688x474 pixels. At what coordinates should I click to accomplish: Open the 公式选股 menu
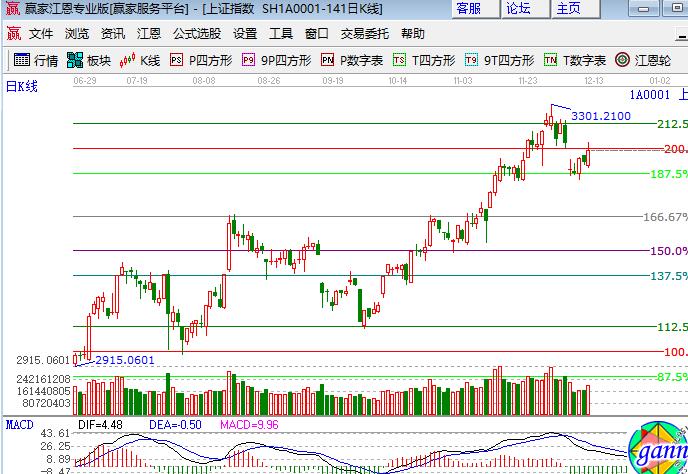point(197,33)
